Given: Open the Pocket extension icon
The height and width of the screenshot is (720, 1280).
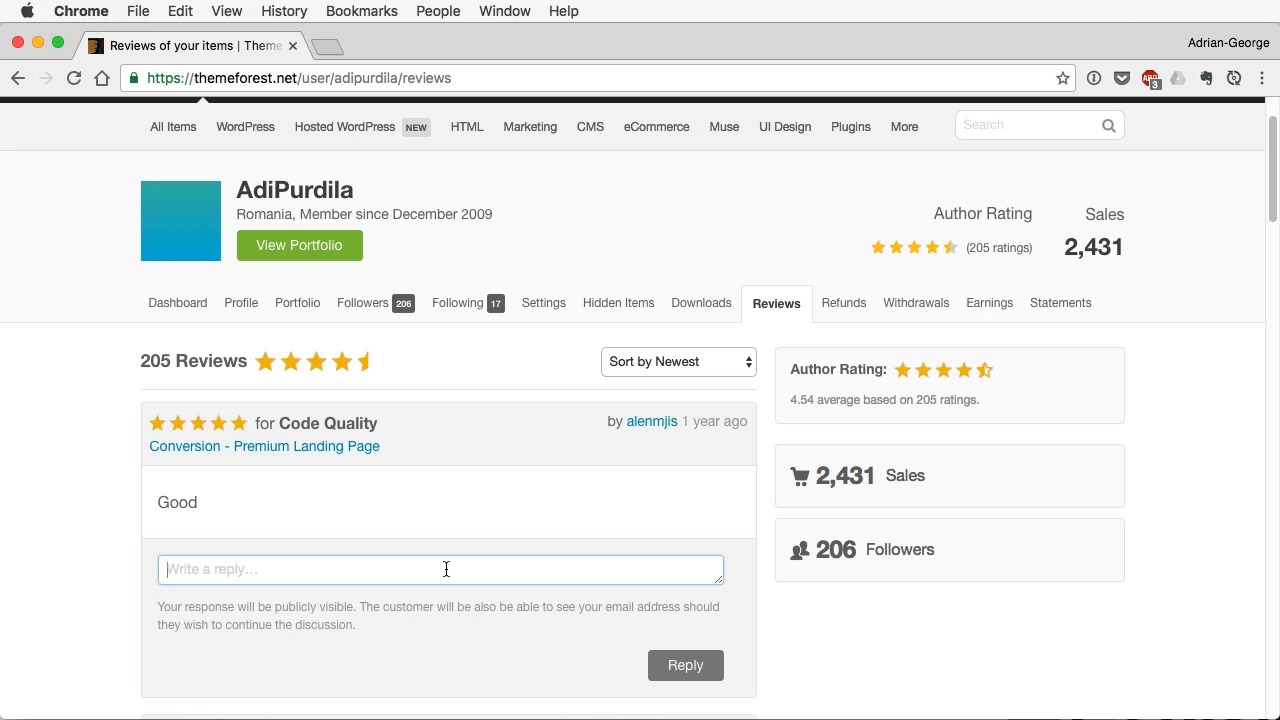Looking at the screenshot, I should [1122, 78].
